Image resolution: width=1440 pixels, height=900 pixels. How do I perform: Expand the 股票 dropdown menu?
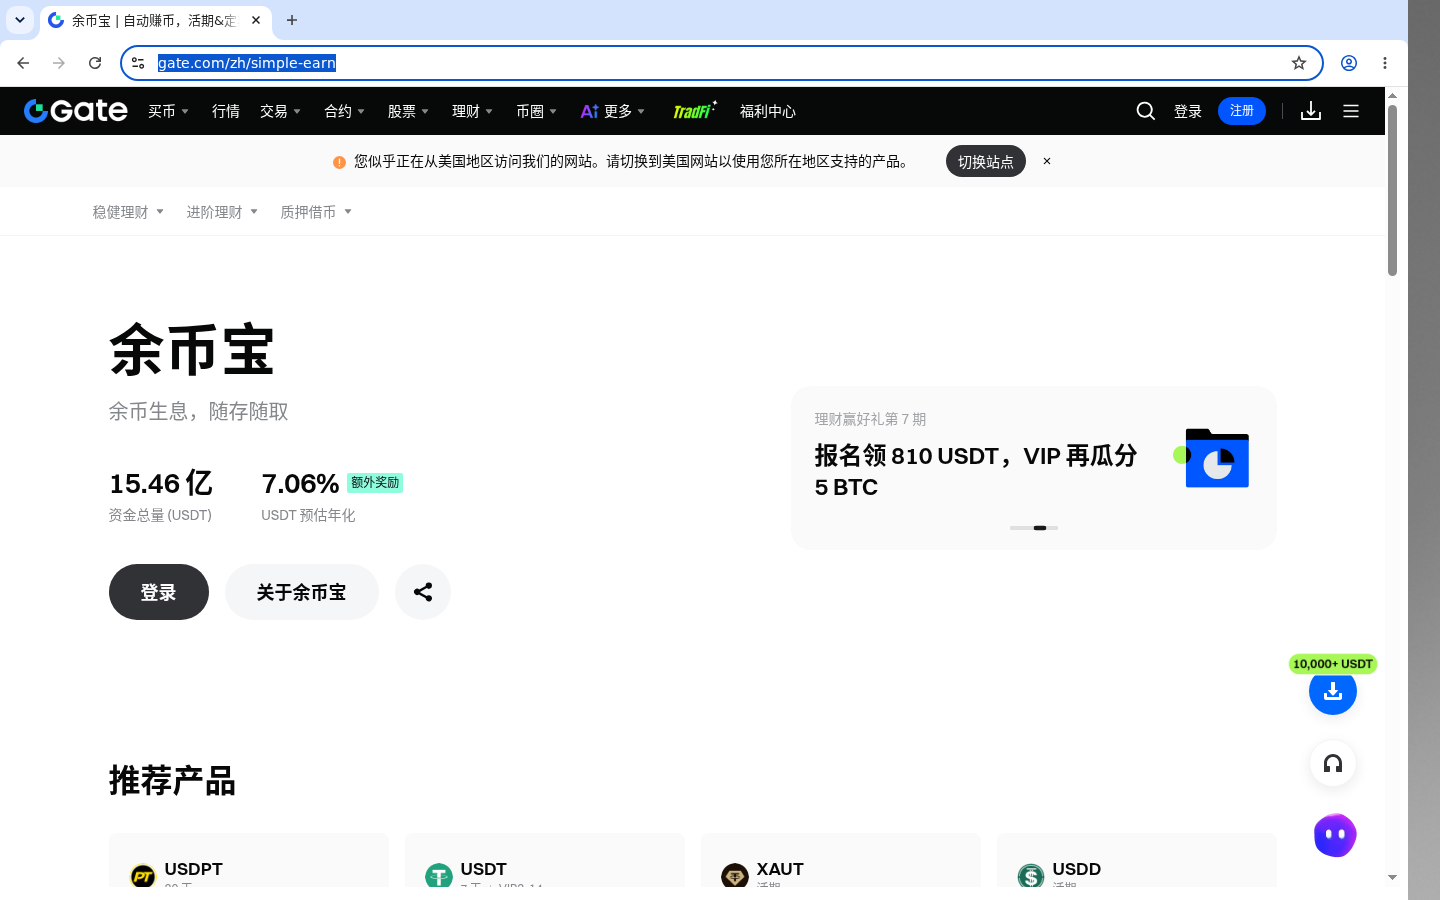(x=408, y=111)
